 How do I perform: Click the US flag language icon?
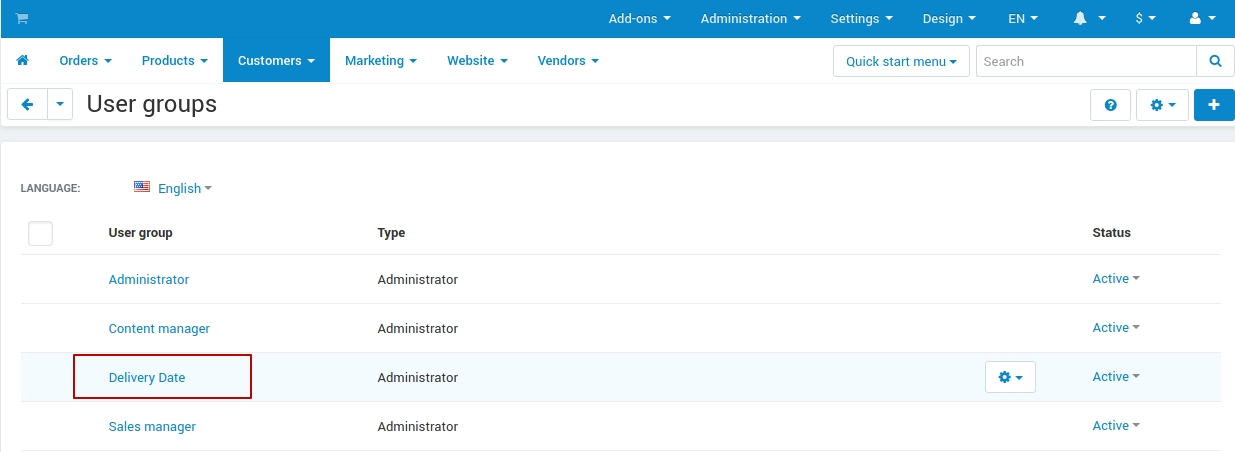point(142,187)
